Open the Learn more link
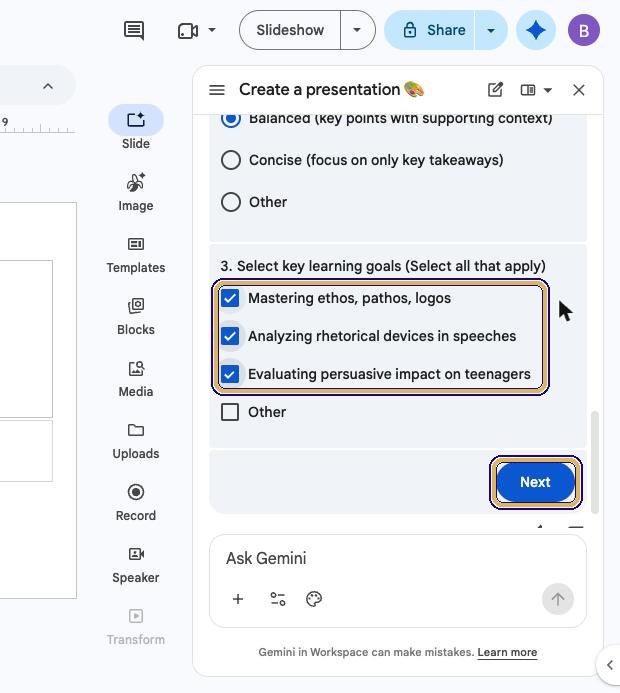 tap(507, 652)
